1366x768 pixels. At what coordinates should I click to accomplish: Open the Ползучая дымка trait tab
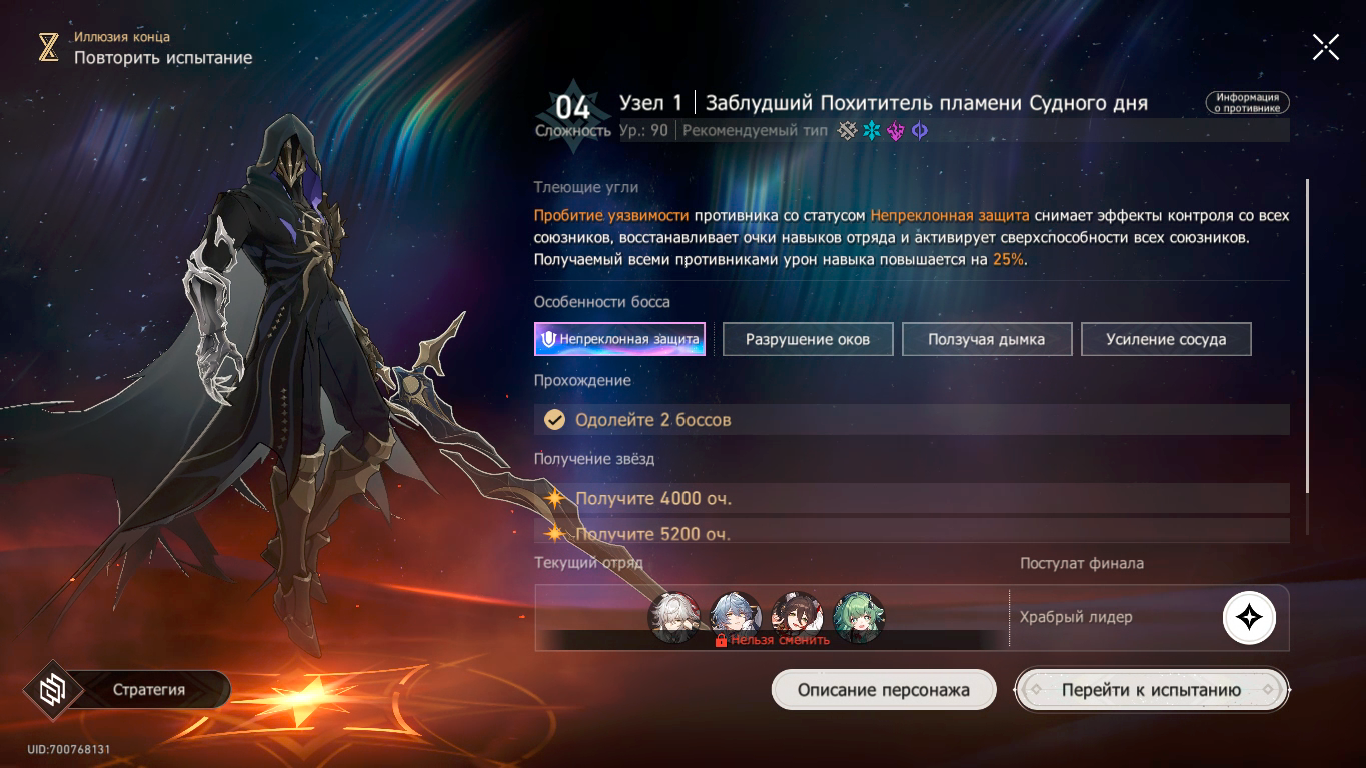point(987,339)
